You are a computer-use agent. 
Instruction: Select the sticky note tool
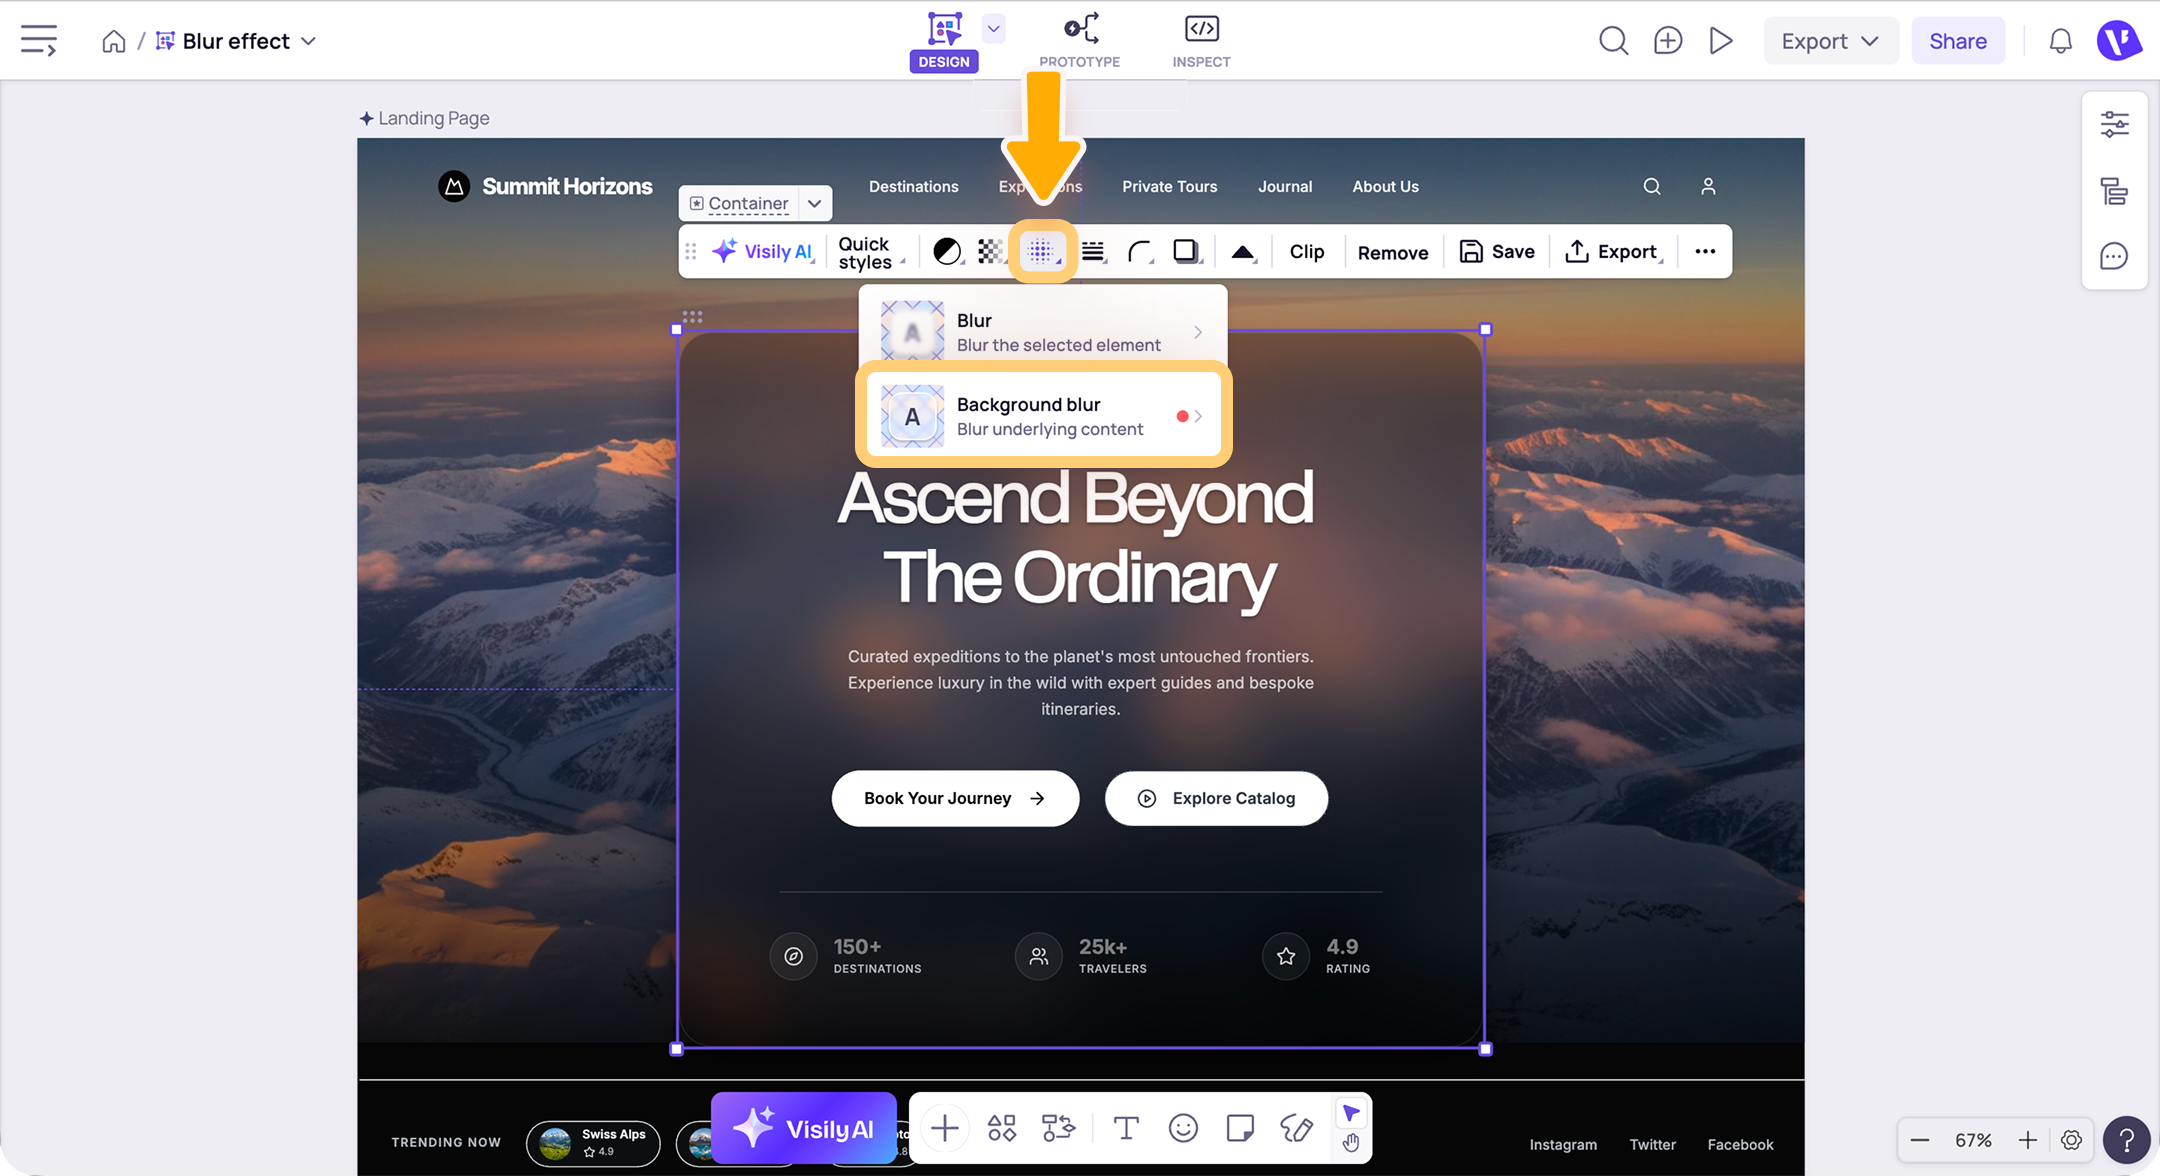pos(1240,1128)
